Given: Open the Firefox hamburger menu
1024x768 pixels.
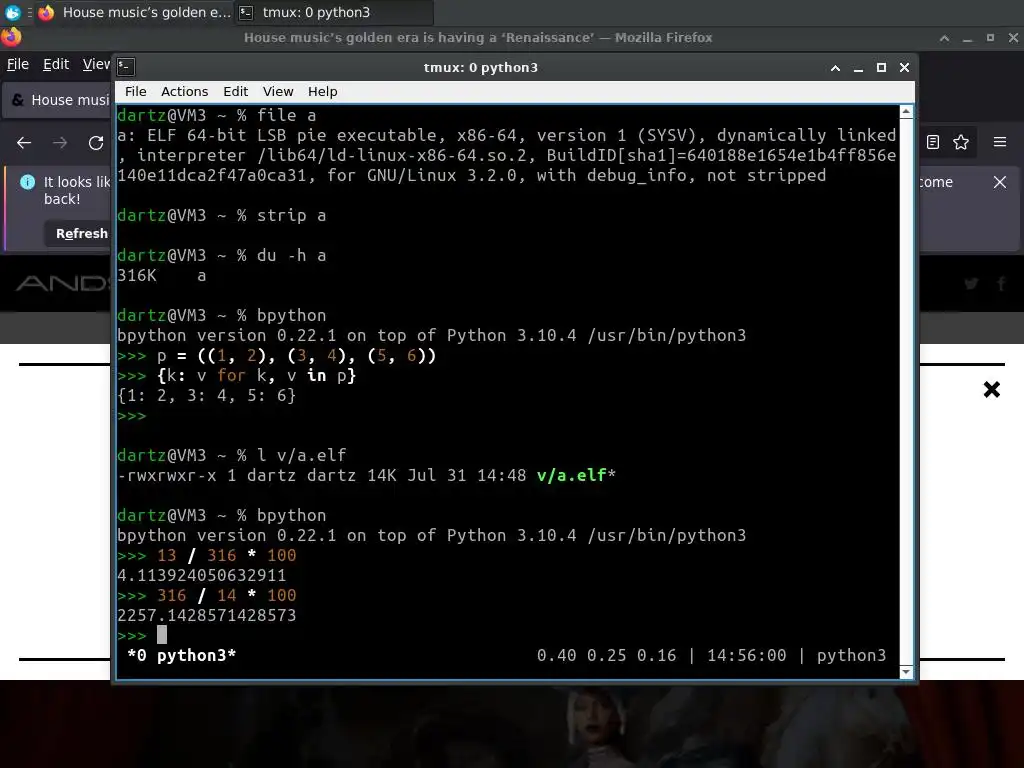Looking at the screenshot, I should coord(1000,142).
